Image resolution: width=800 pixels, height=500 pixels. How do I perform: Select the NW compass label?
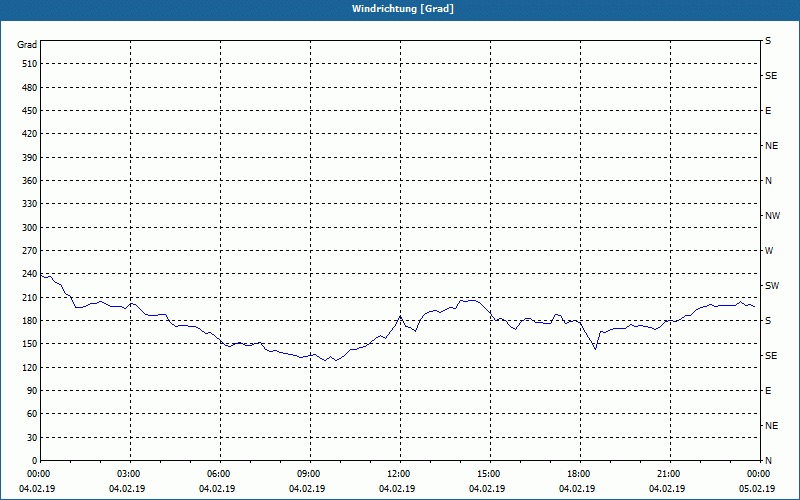pos(772,216)
